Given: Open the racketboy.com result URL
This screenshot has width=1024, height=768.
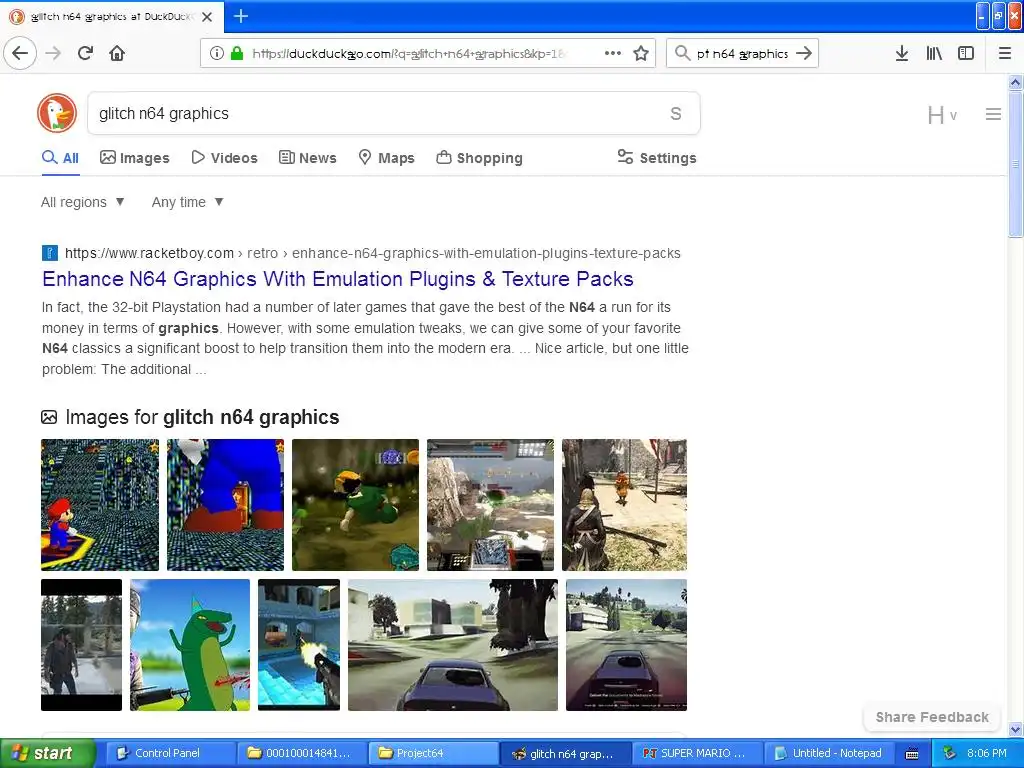Looking at the screenshot, I should pyautogui.click(x=372, y=253).
